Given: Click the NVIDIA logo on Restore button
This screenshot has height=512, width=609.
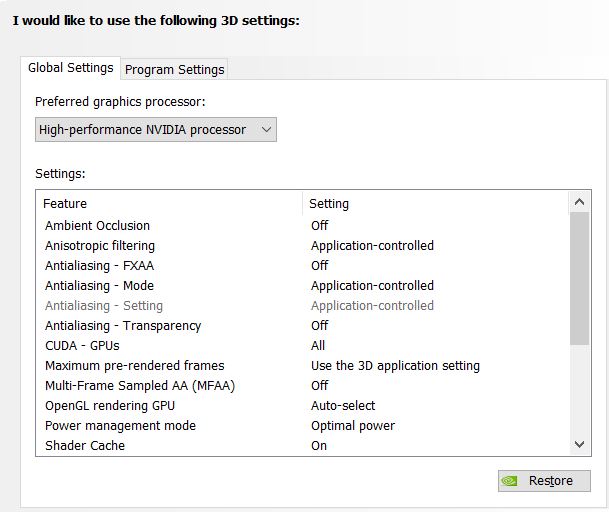Looking at the screenshot, I should pos(510,481).
